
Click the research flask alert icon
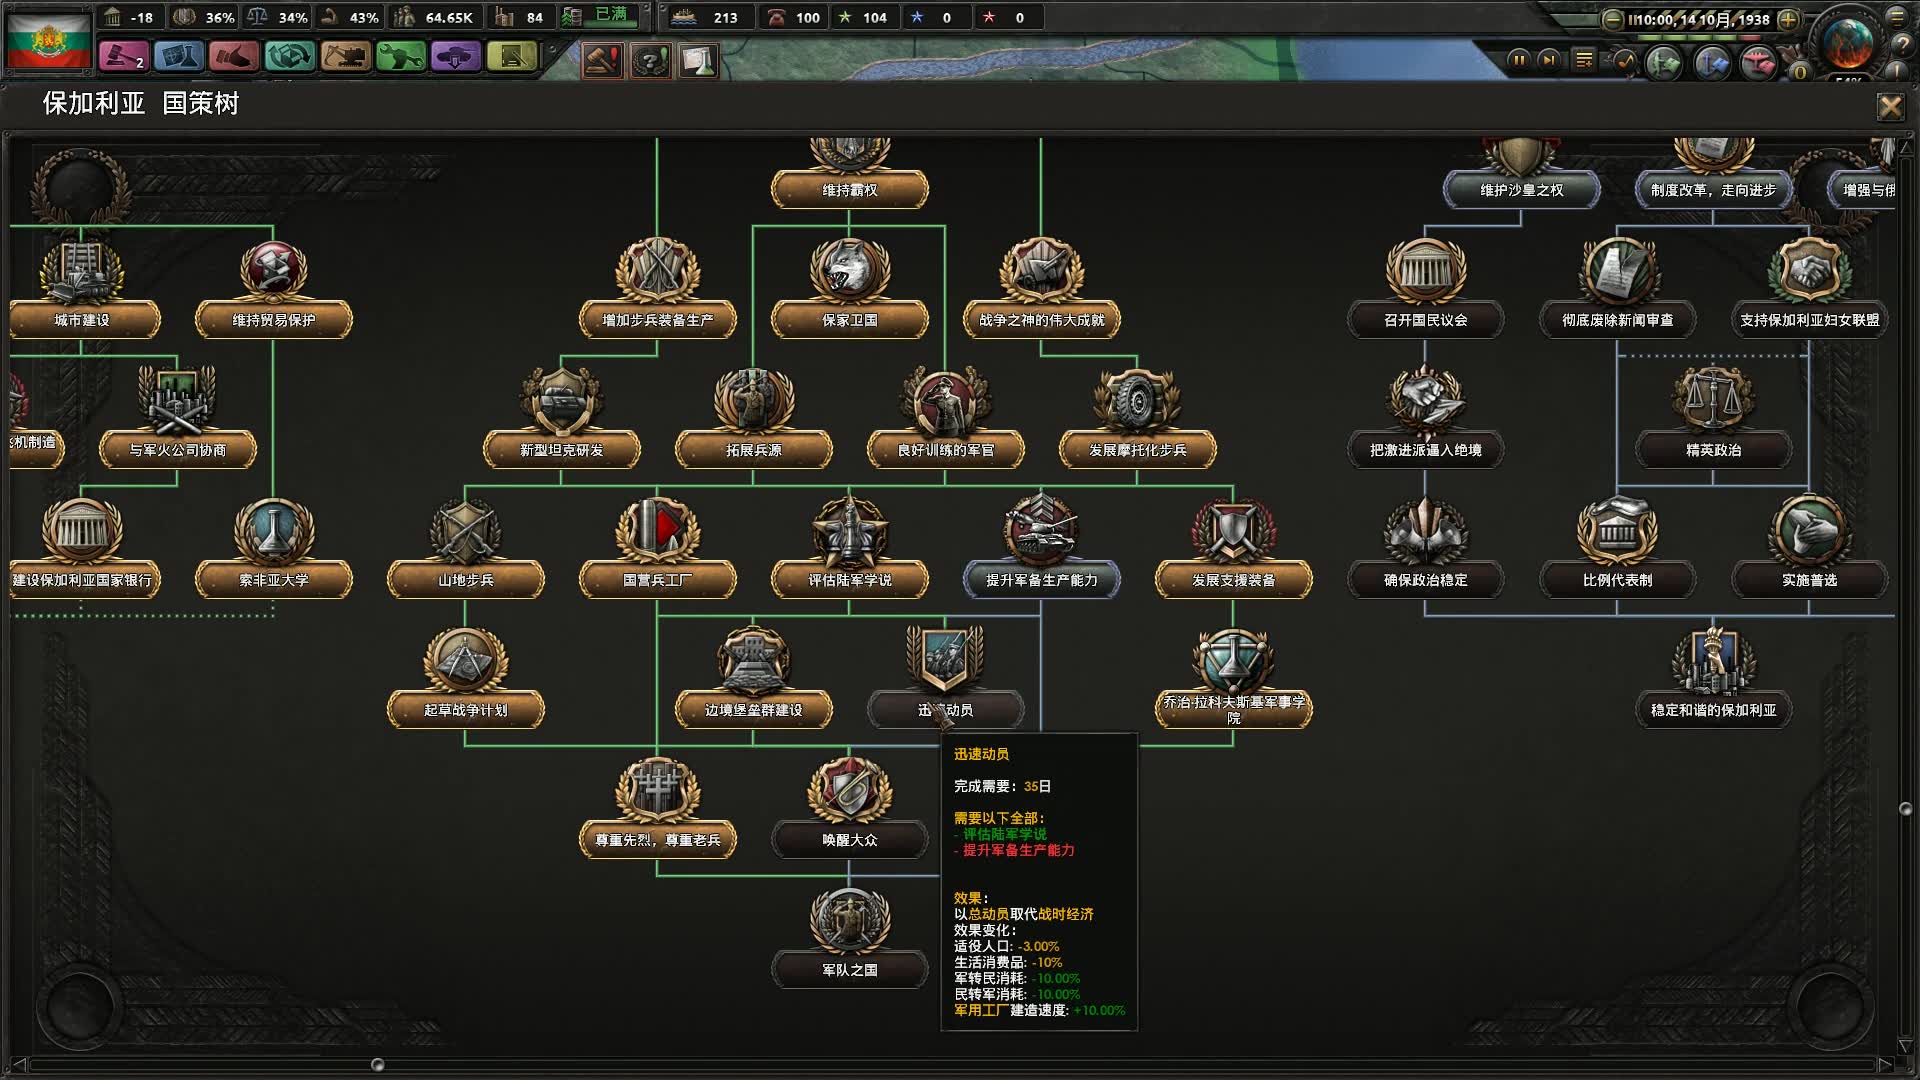698,61
